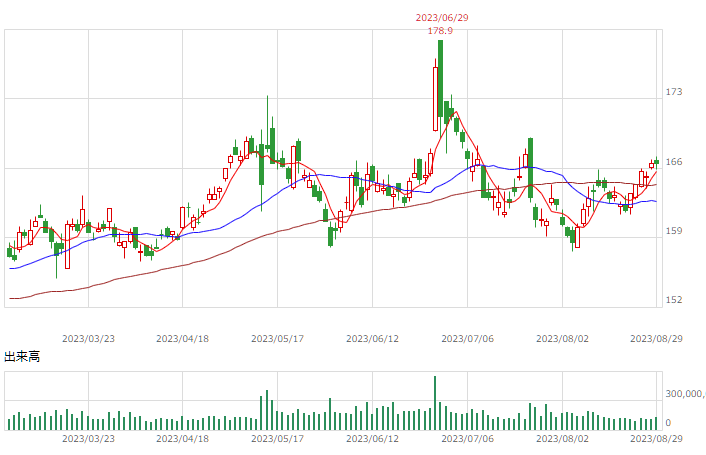706x455 pixels.
Task: Select 2023/04/18 date under the price chart
Action: coord(182,338)
